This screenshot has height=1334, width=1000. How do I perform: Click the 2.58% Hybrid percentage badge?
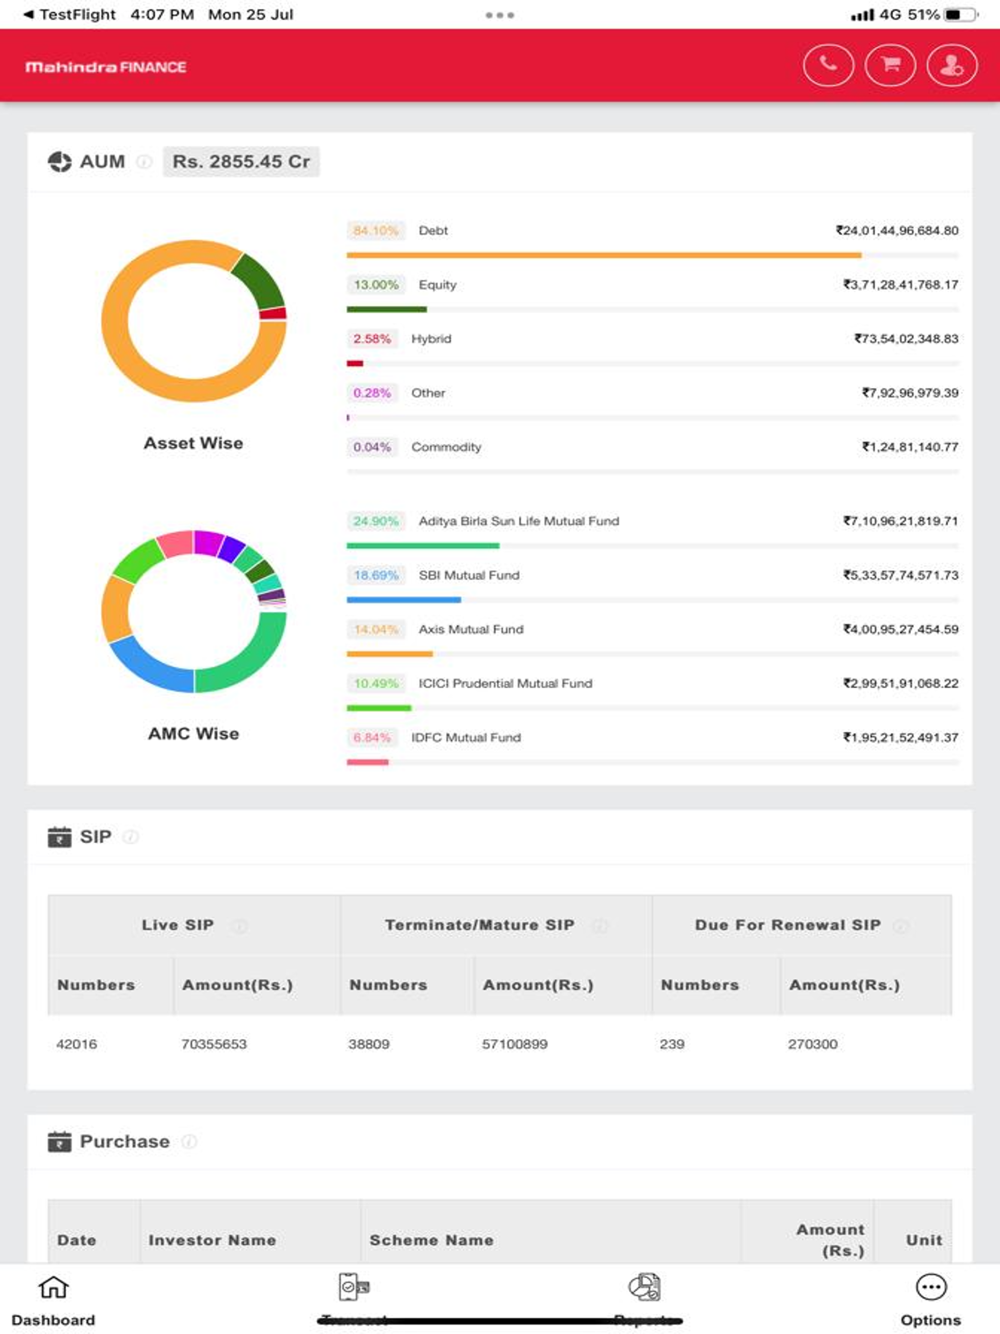(372, 339)
